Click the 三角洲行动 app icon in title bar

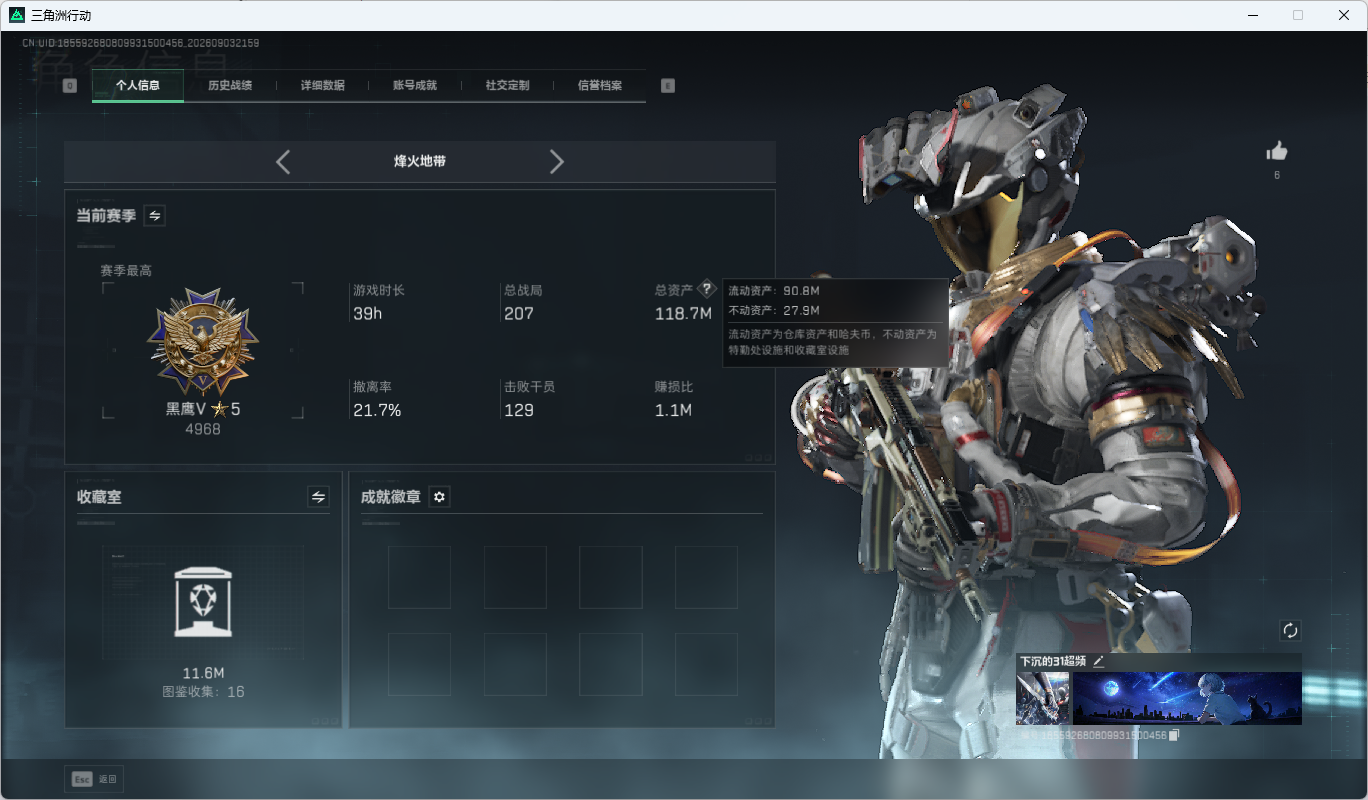point(16,15)
